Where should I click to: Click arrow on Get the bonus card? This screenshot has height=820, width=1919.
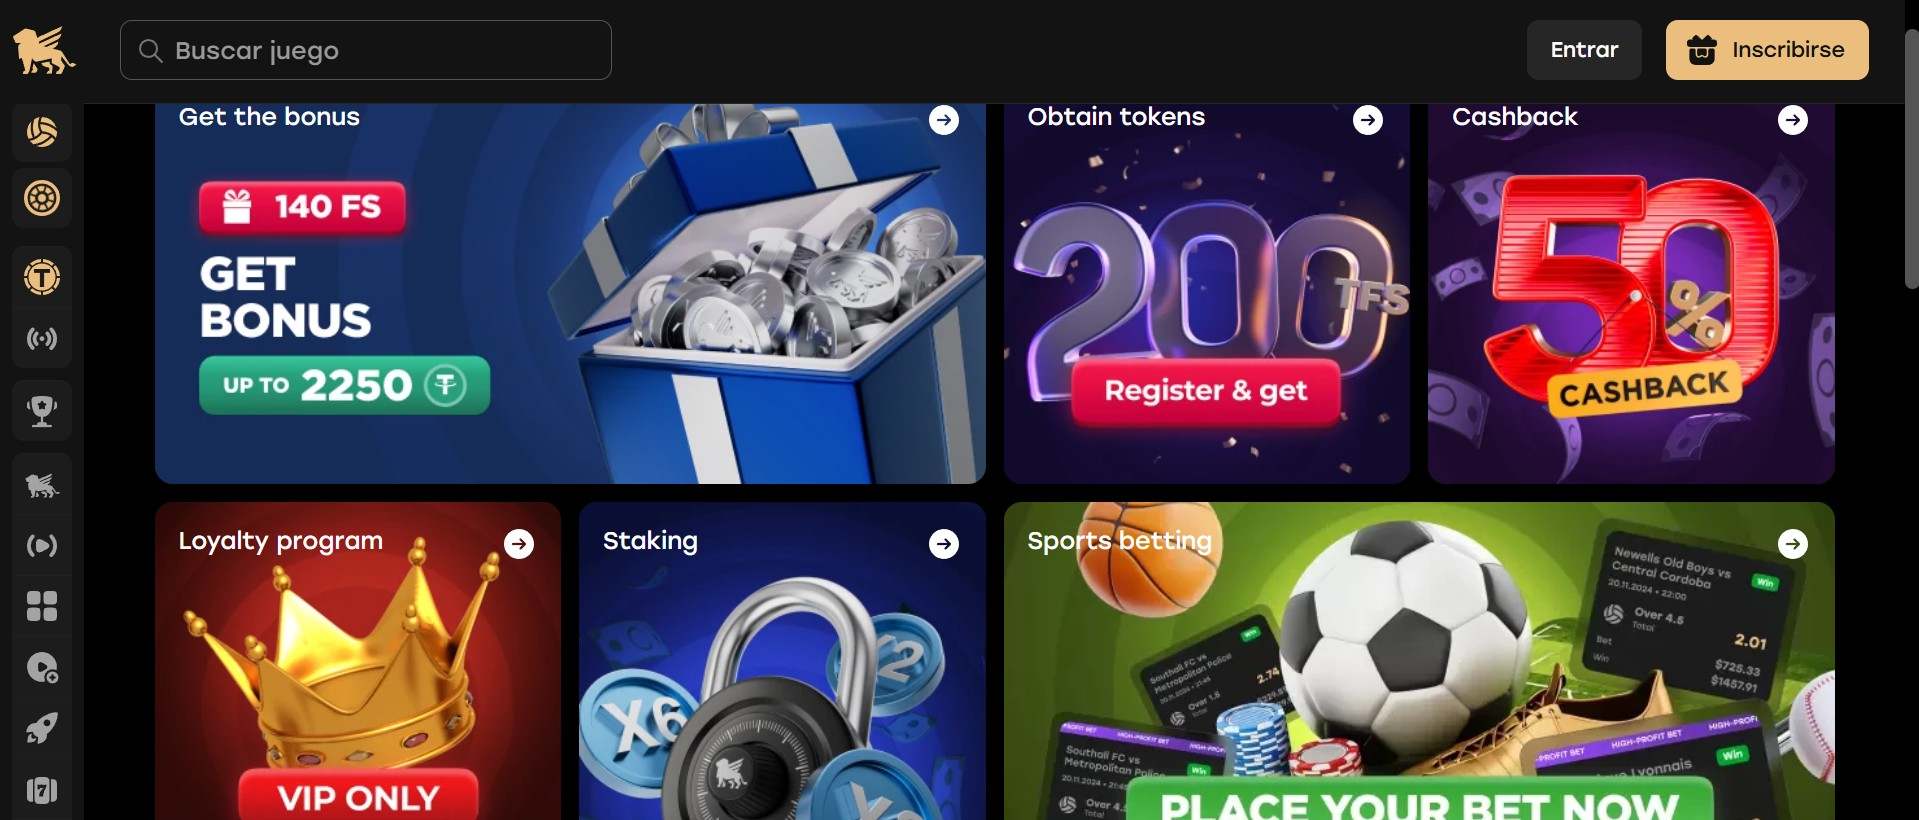click(x=944, y=120)
